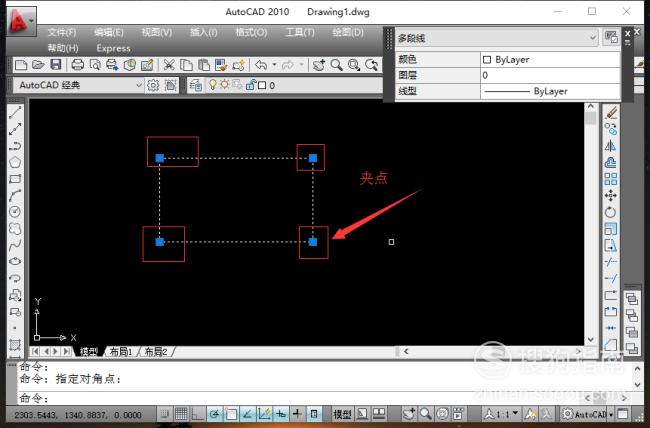Toggle layer lock padlock icon

pyautogui.click(x=250, y=85)
